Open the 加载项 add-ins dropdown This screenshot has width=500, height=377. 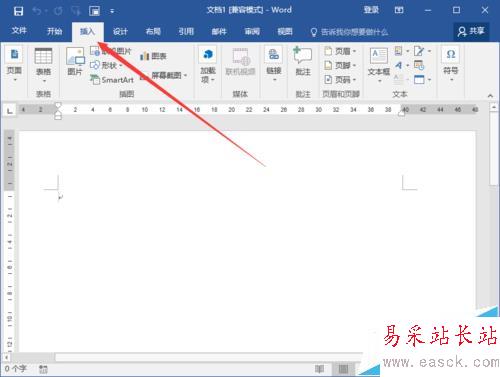[x=208, y=65]
